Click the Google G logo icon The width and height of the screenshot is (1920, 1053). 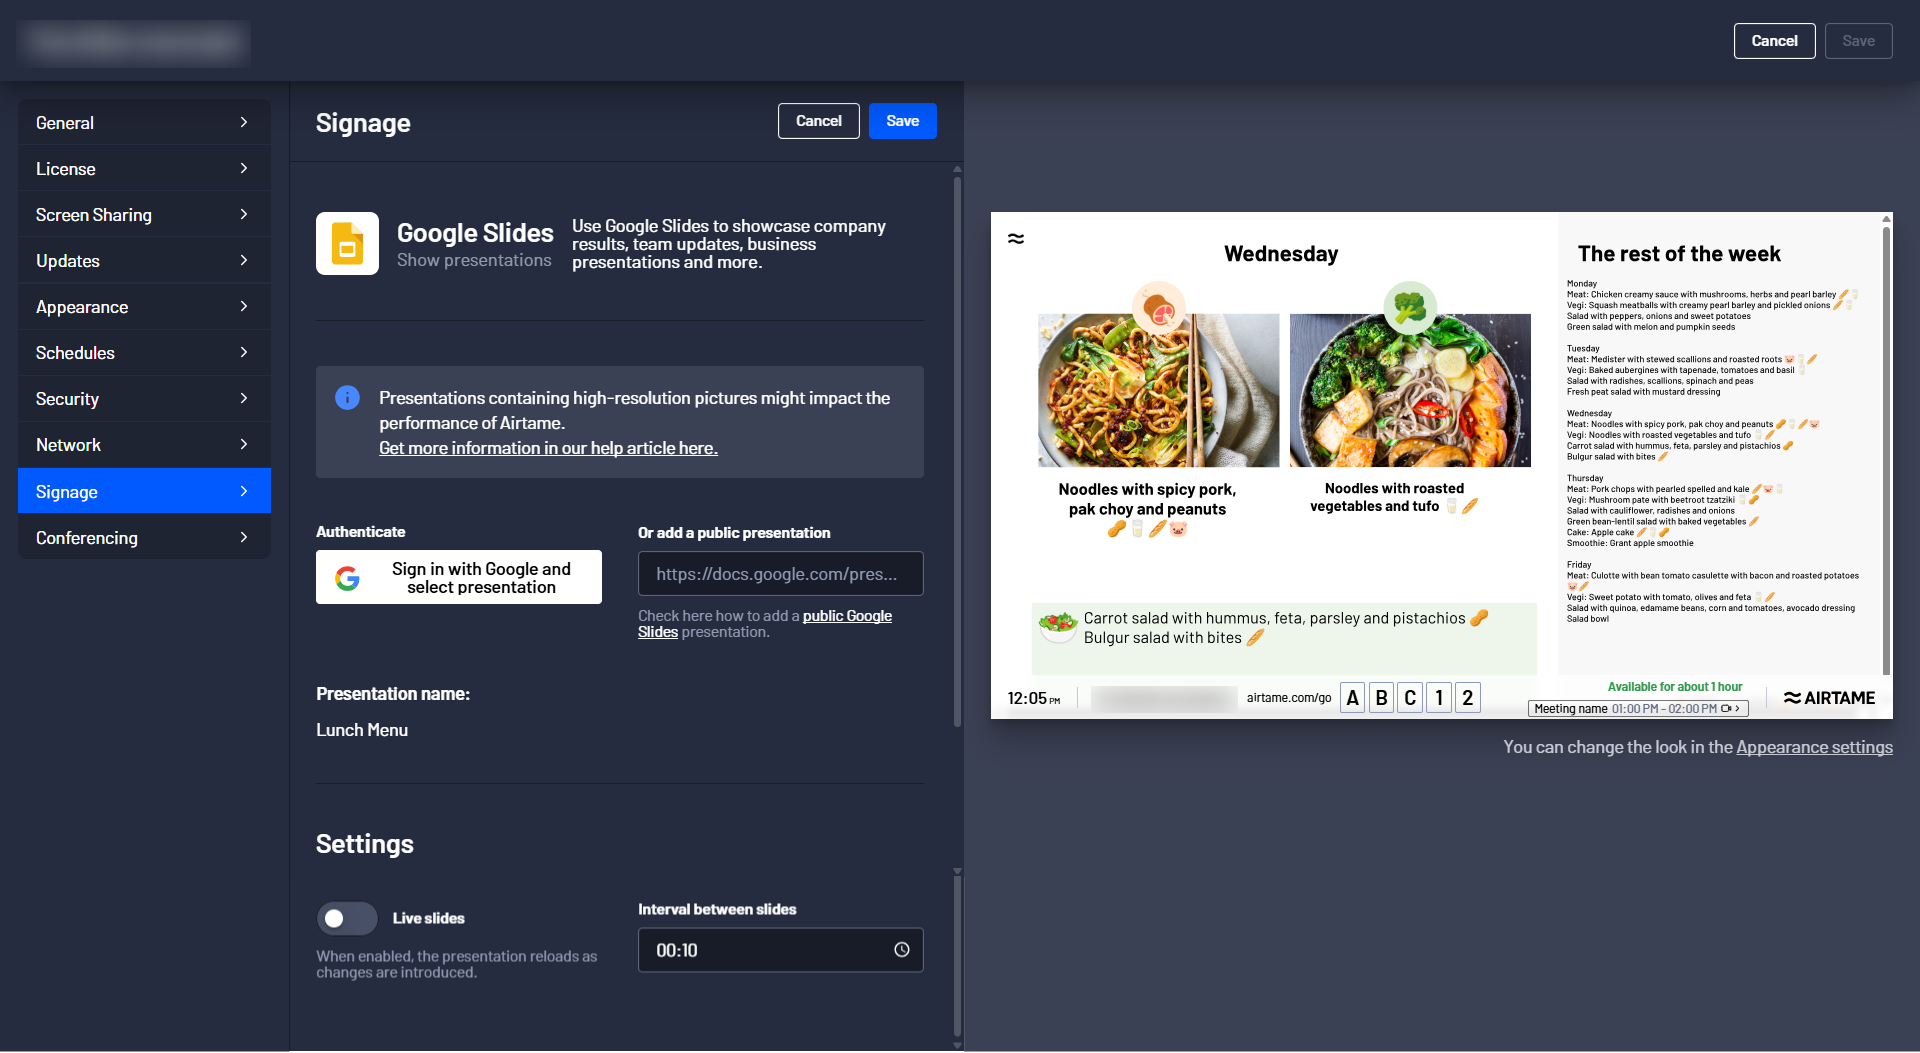(x=347, y=578)
